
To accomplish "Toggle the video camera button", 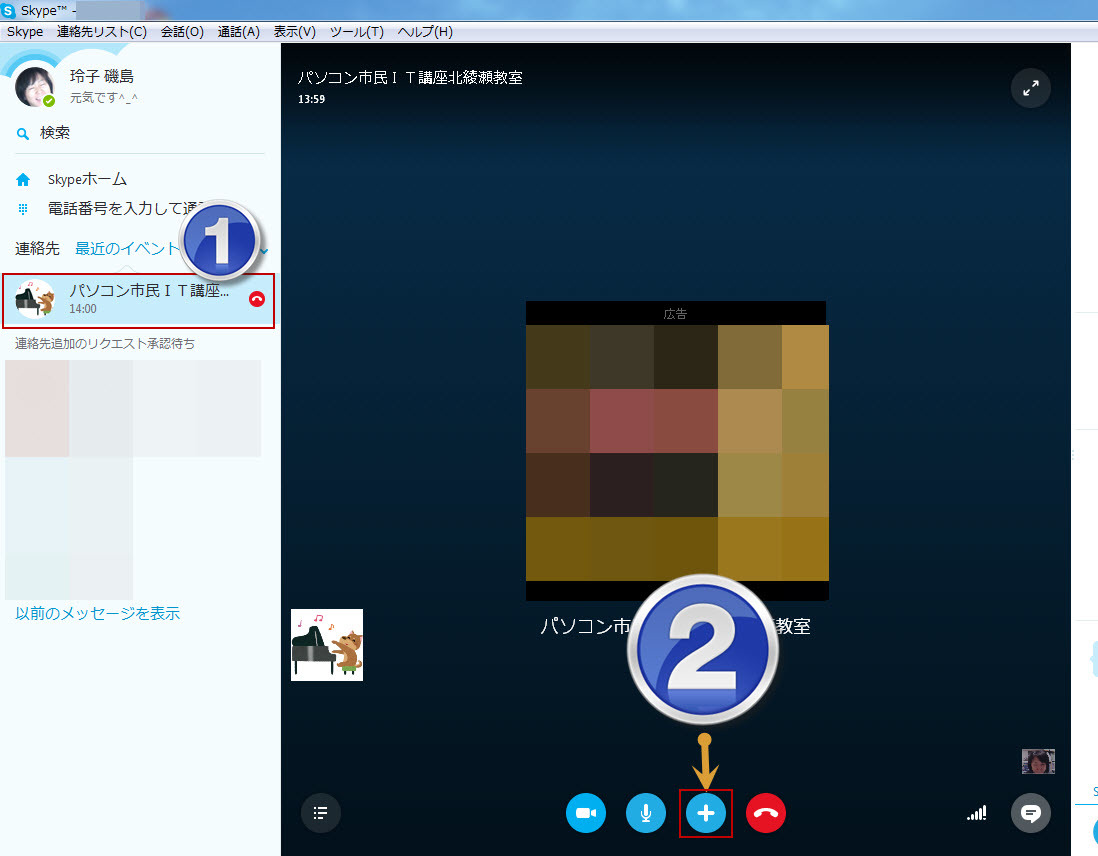I will pos(585,813).
